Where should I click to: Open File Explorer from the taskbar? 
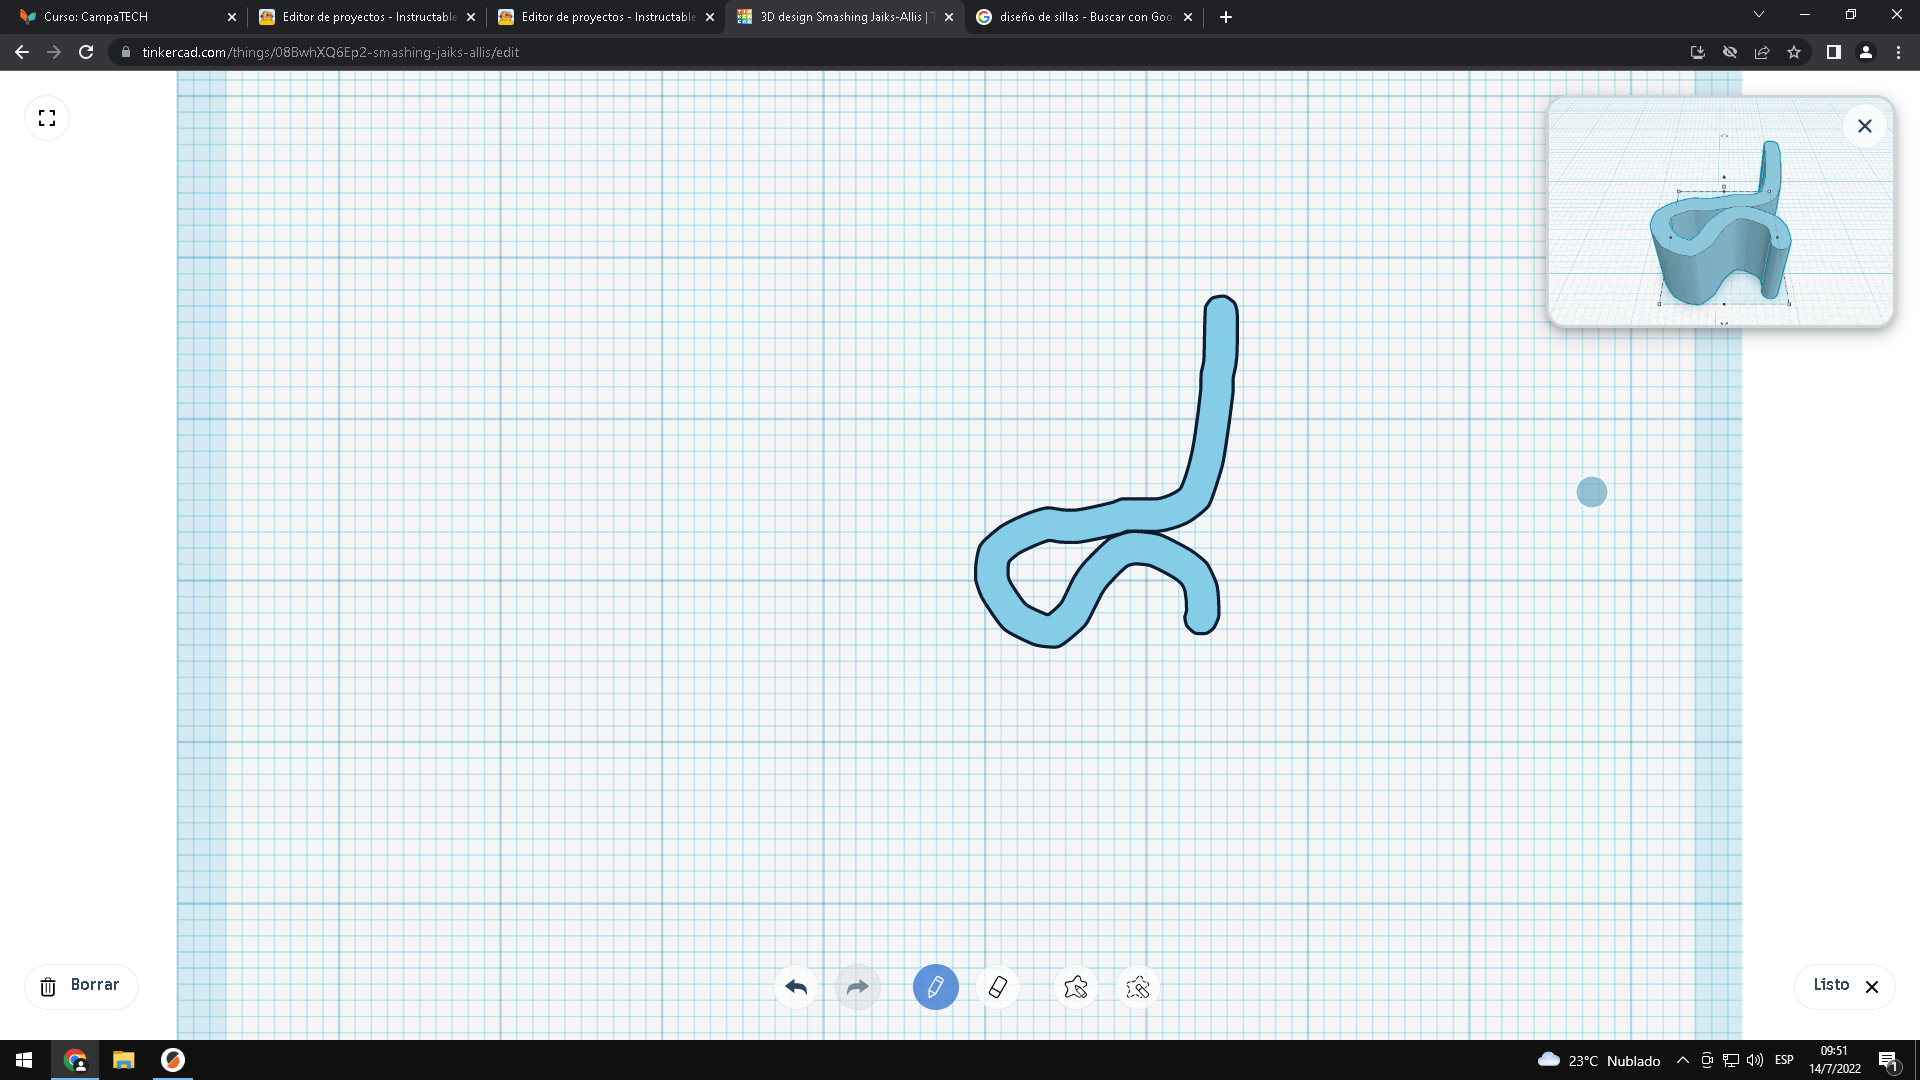click(123, 1060)
